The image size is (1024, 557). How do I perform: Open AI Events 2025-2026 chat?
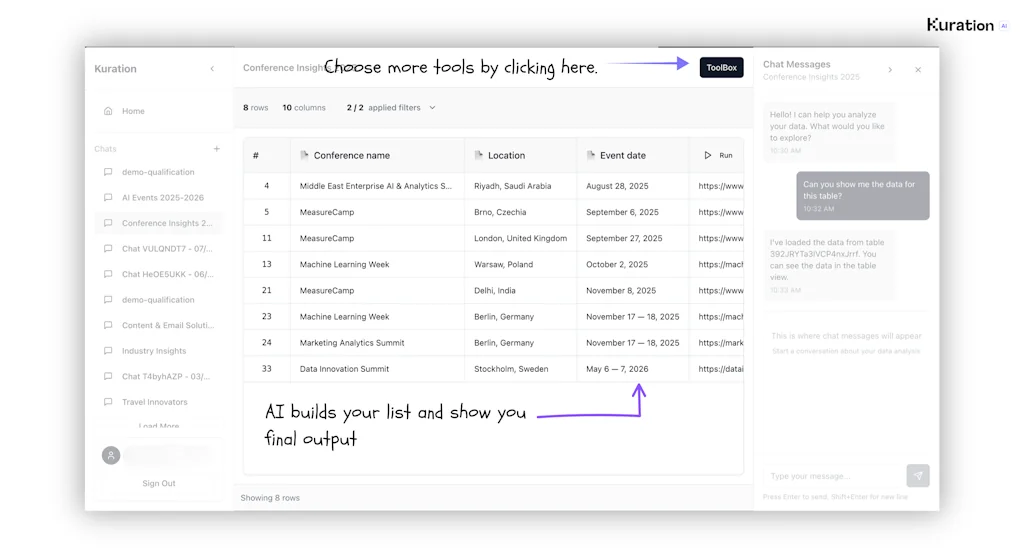(159, 197)
